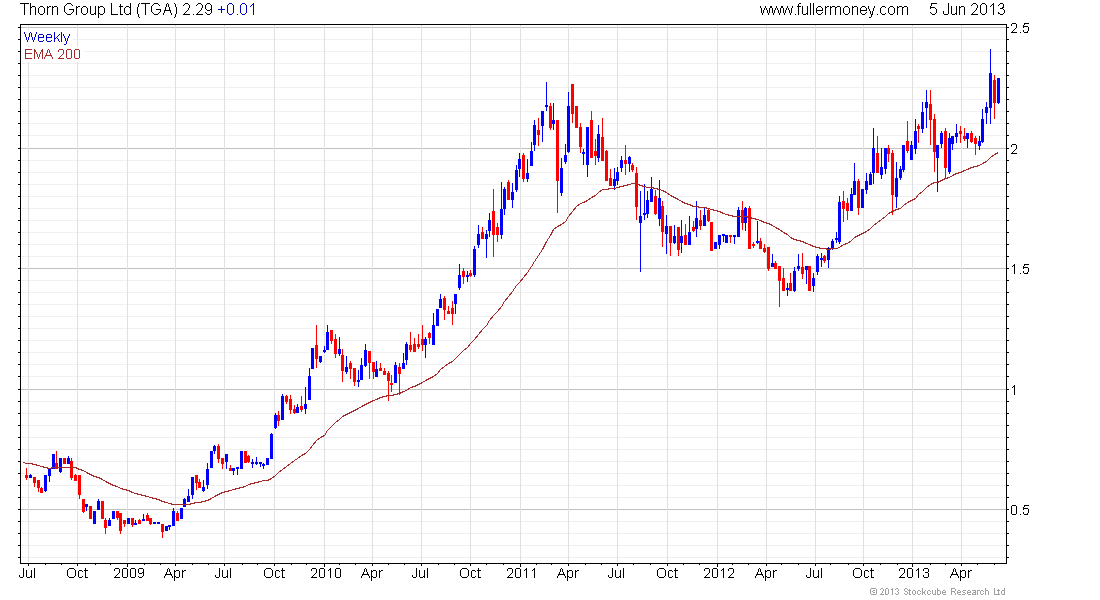Click the '2009' year label on time axis
This screenshot has height=600, width=1100.
(129, 573)
